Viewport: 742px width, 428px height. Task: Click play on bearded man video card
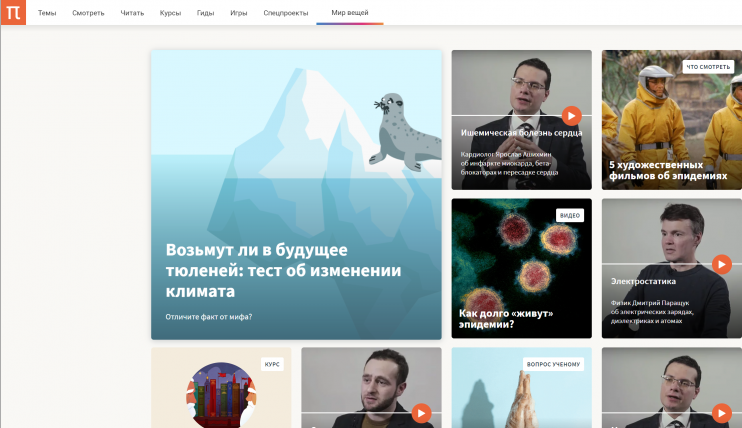pos(421,413)
